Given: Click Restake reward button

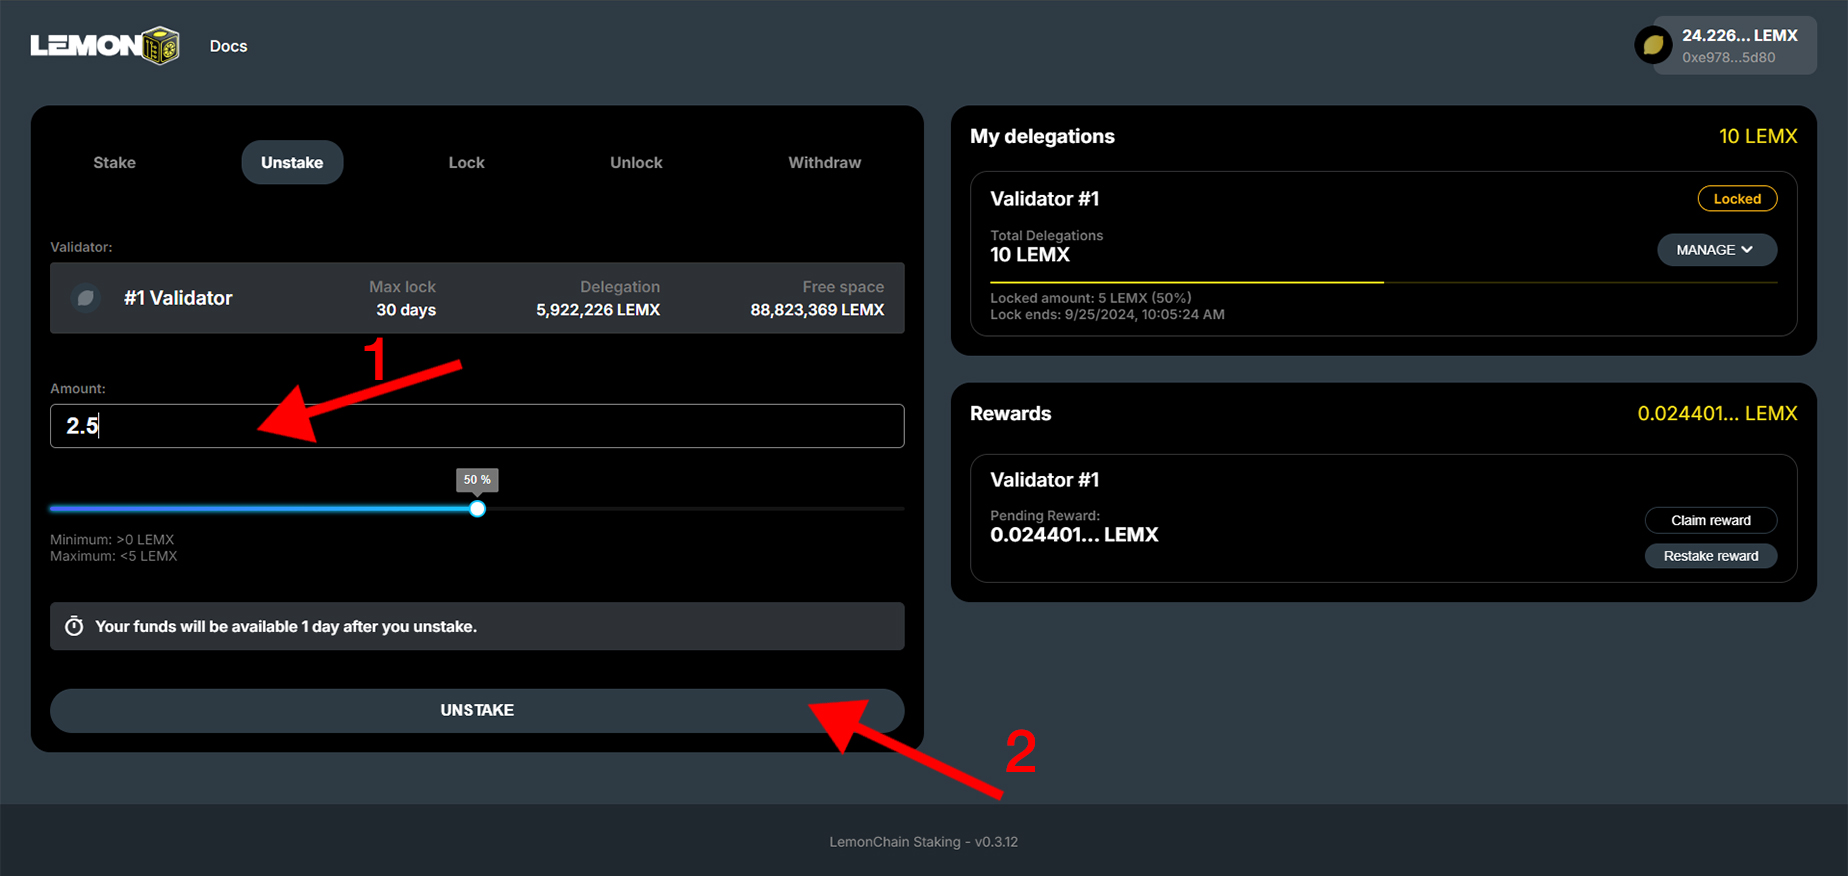Looking at the screenshot, I should 1710,556.
